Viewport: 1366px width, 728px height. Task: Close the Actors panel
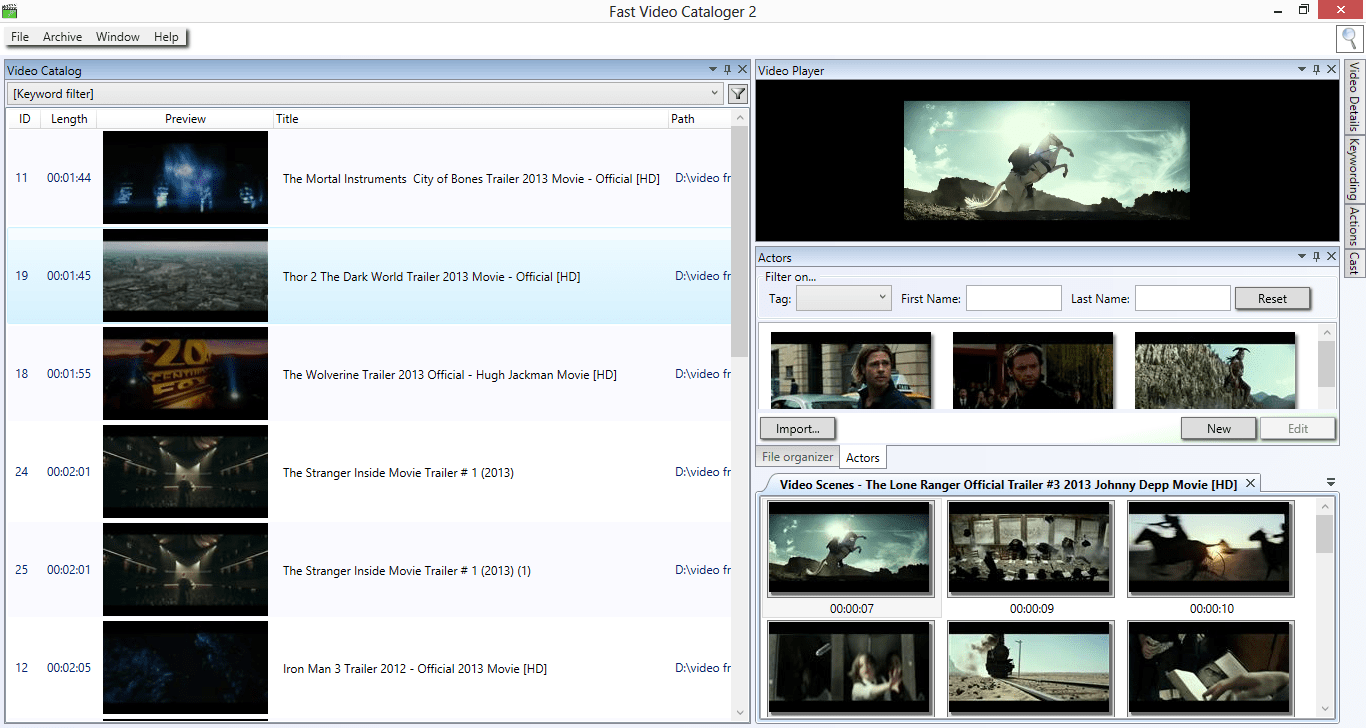click(x=1331, y=257)
